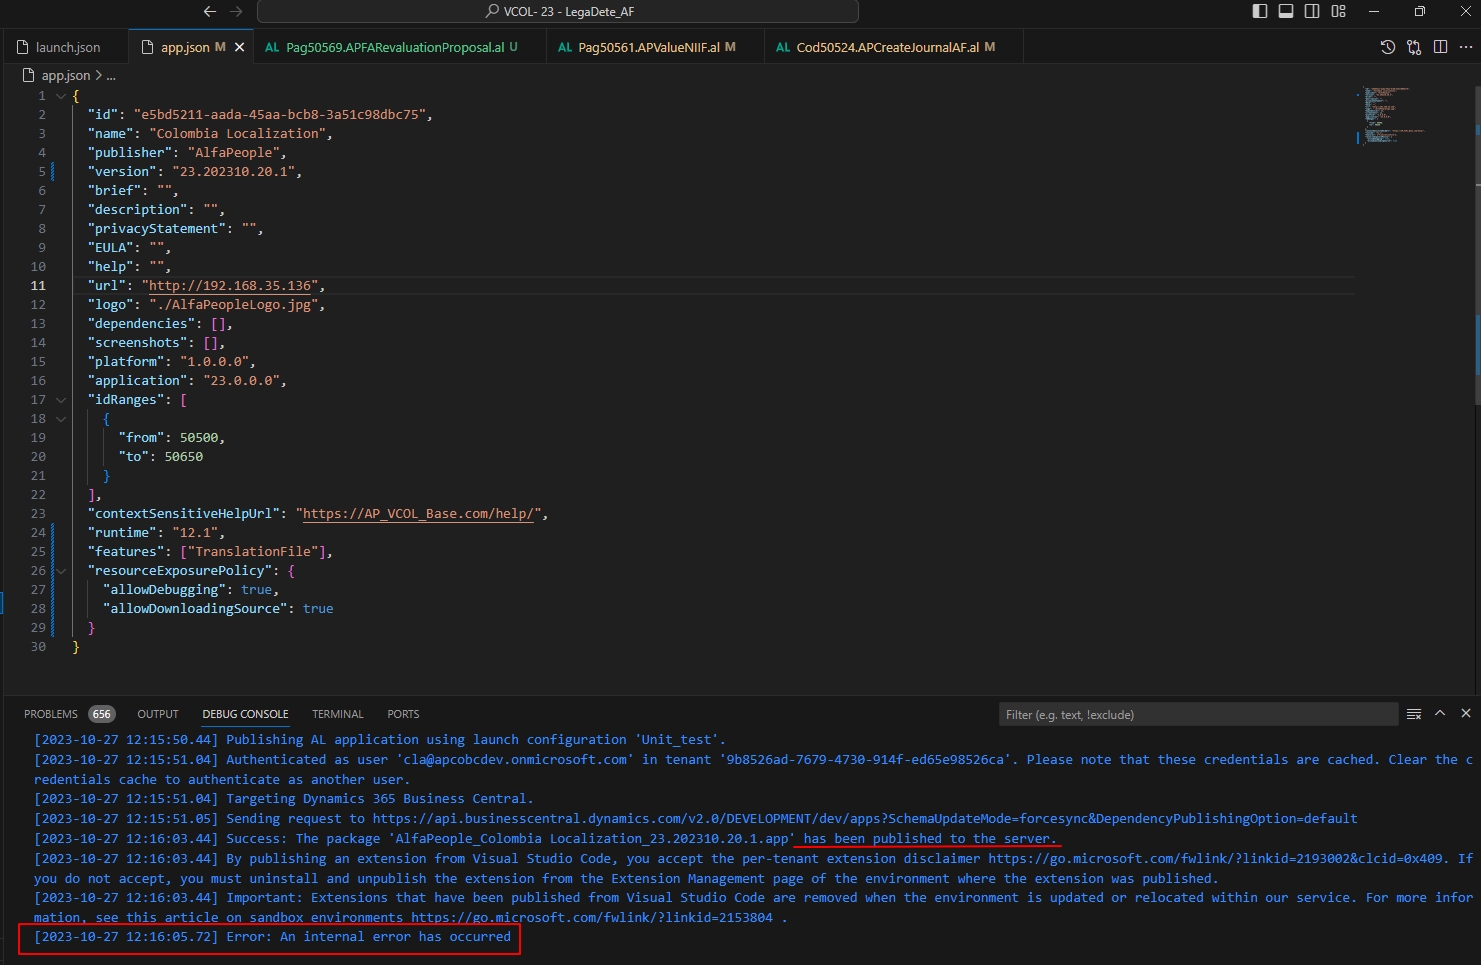
Task: Click the forward navigation arrow
Action: tap(234, 11)
